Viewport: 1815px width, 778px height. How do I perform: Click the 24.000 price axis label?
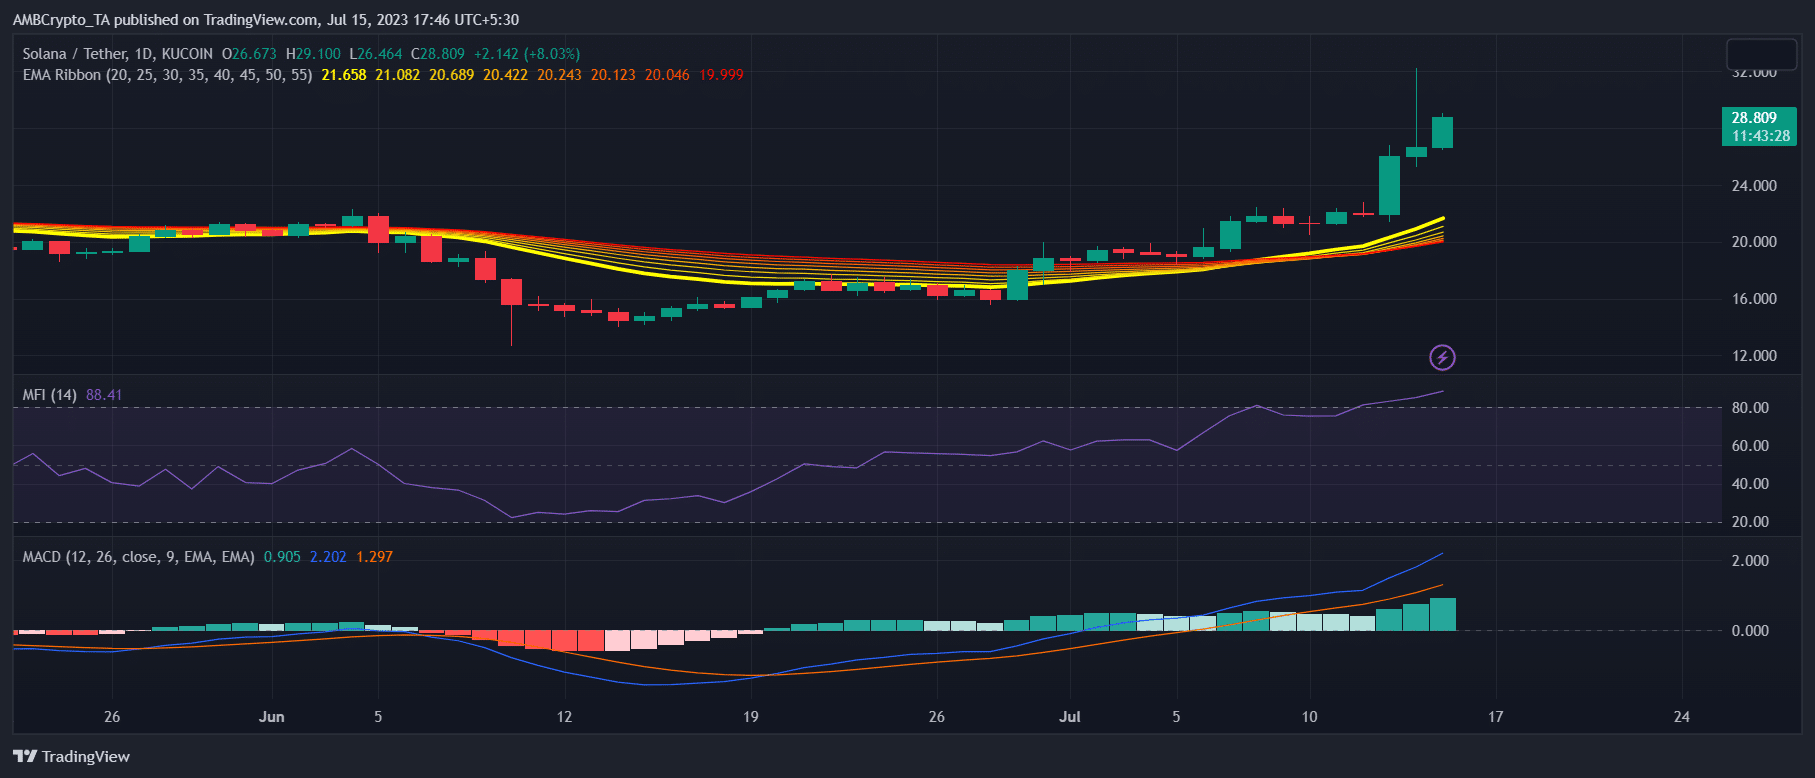1755,186
